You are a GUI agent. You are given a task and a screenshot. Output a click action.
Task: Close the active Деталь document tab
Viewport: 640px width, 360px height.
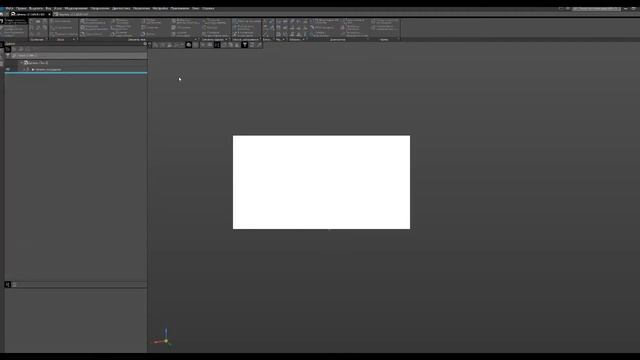coord(49,14)
